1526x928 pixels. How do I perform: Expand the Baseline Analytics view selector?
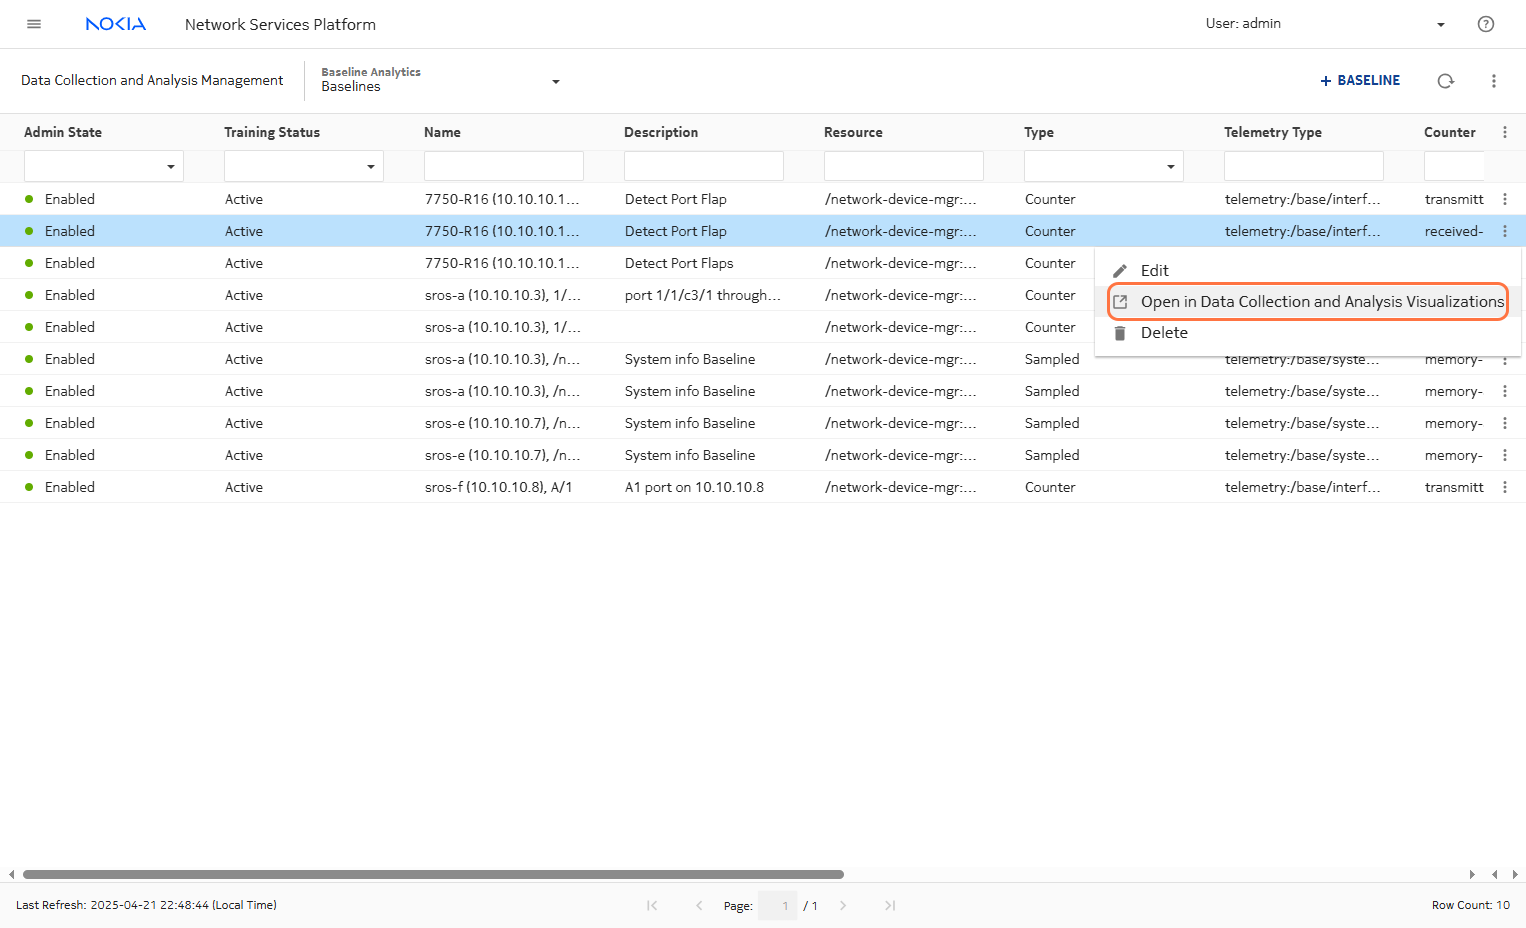pyautogui.click(x=556, y=81)
